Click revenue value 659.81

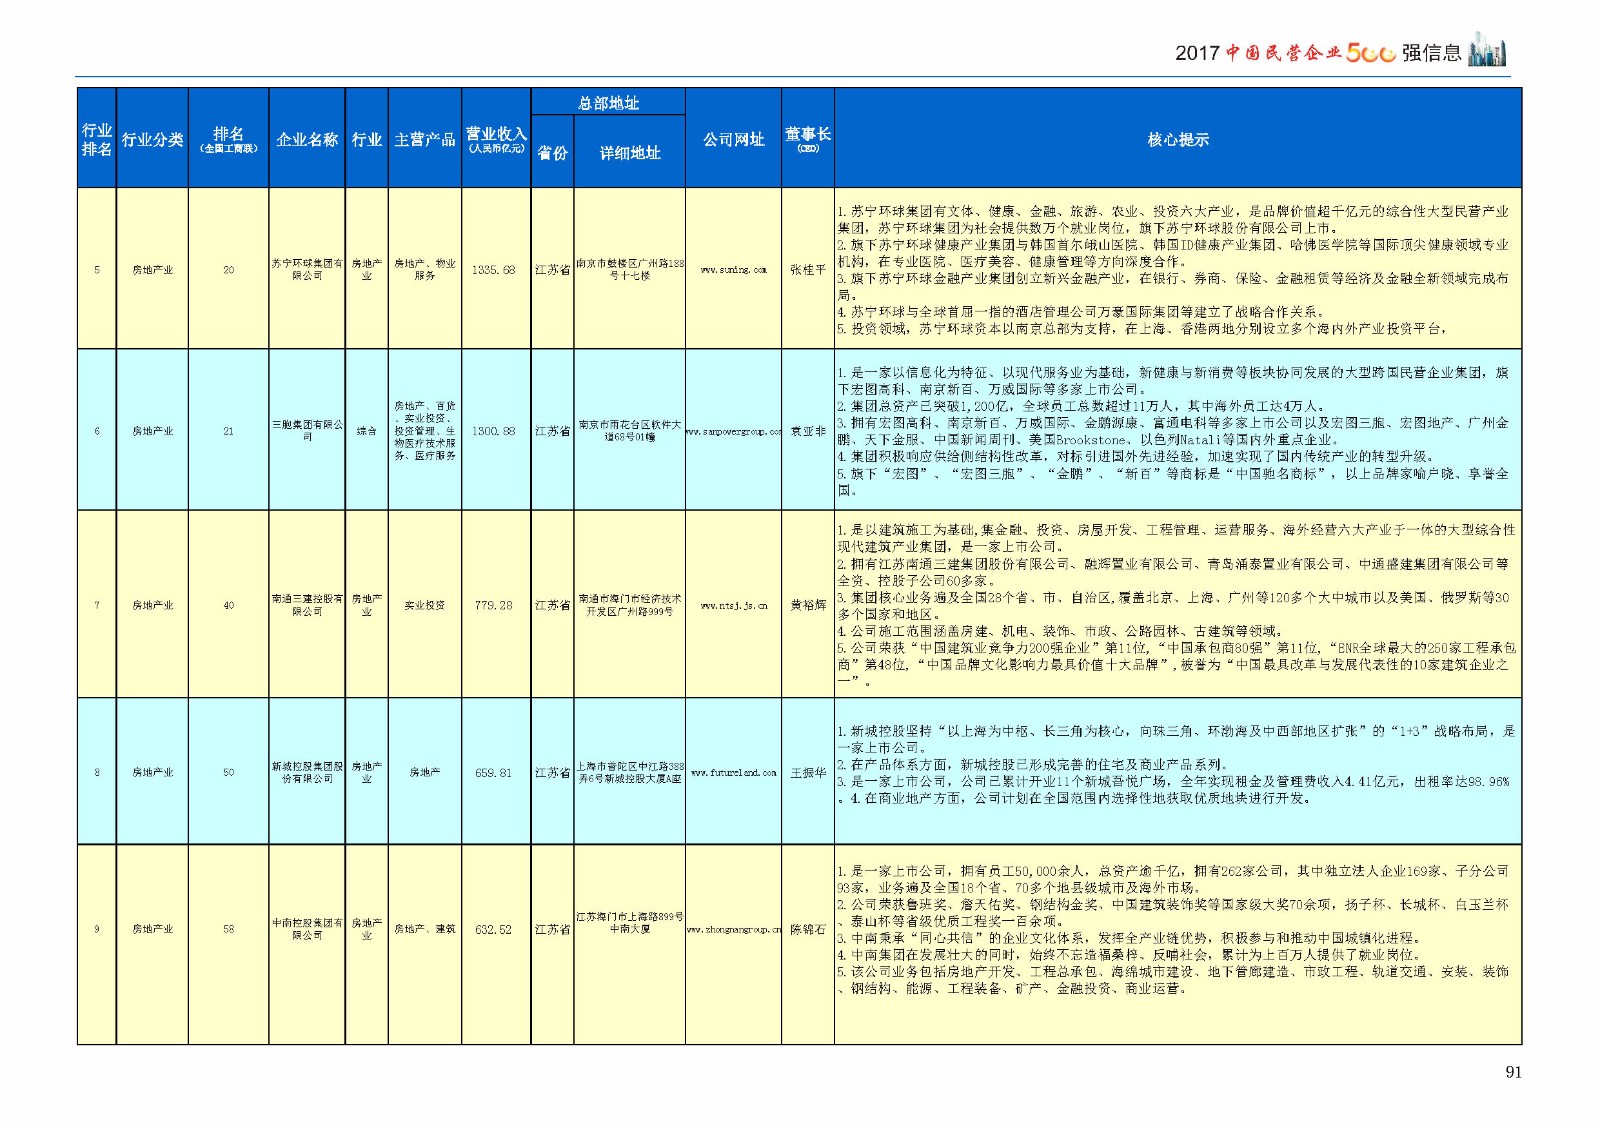[x=494, y=773]
